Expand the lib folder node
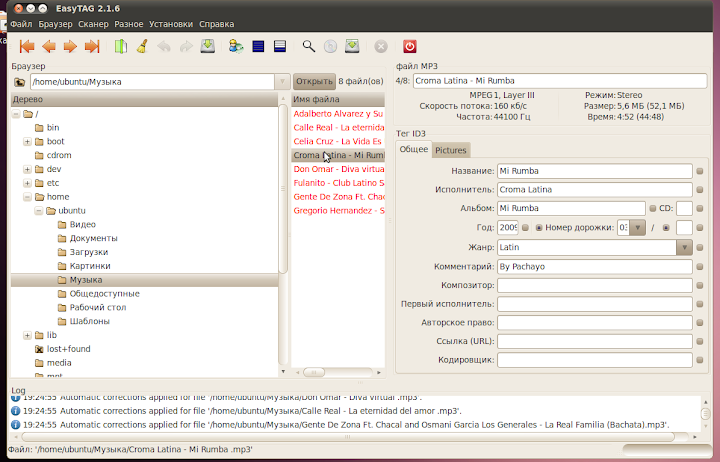 (x=28, y=335)
